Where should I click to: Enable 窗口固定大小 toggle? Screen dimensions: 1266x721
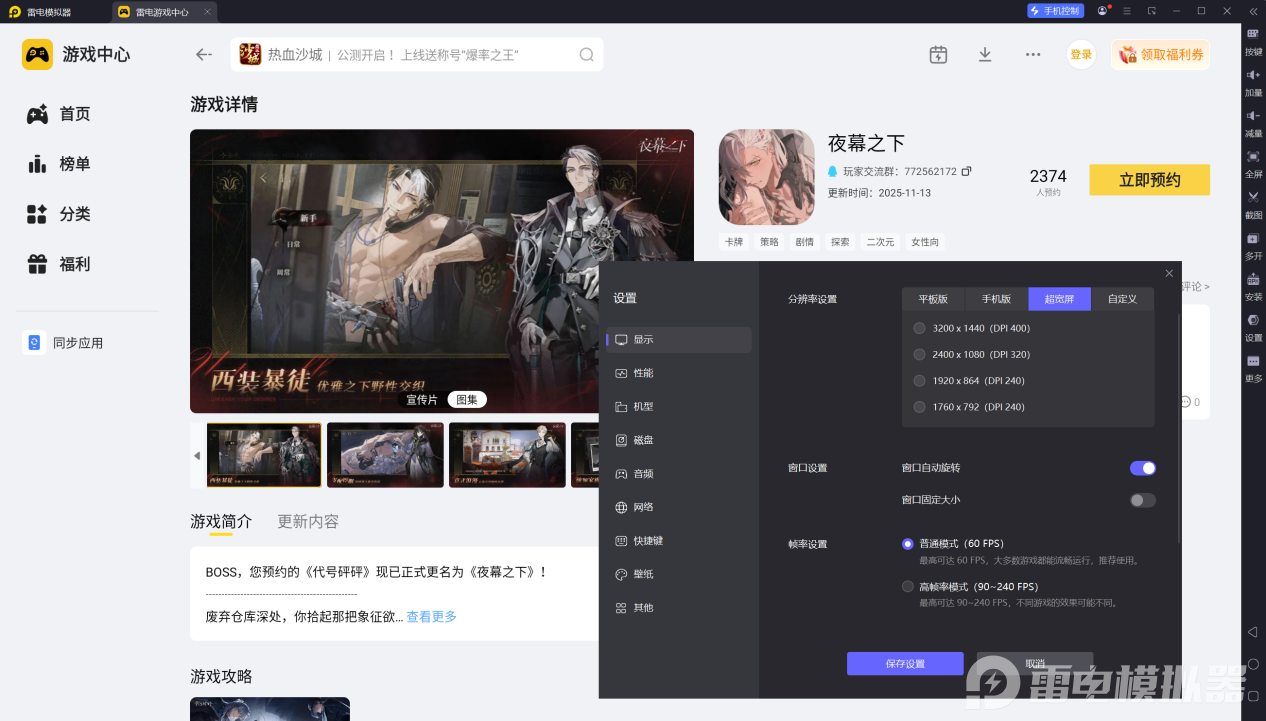point(1142,499)
